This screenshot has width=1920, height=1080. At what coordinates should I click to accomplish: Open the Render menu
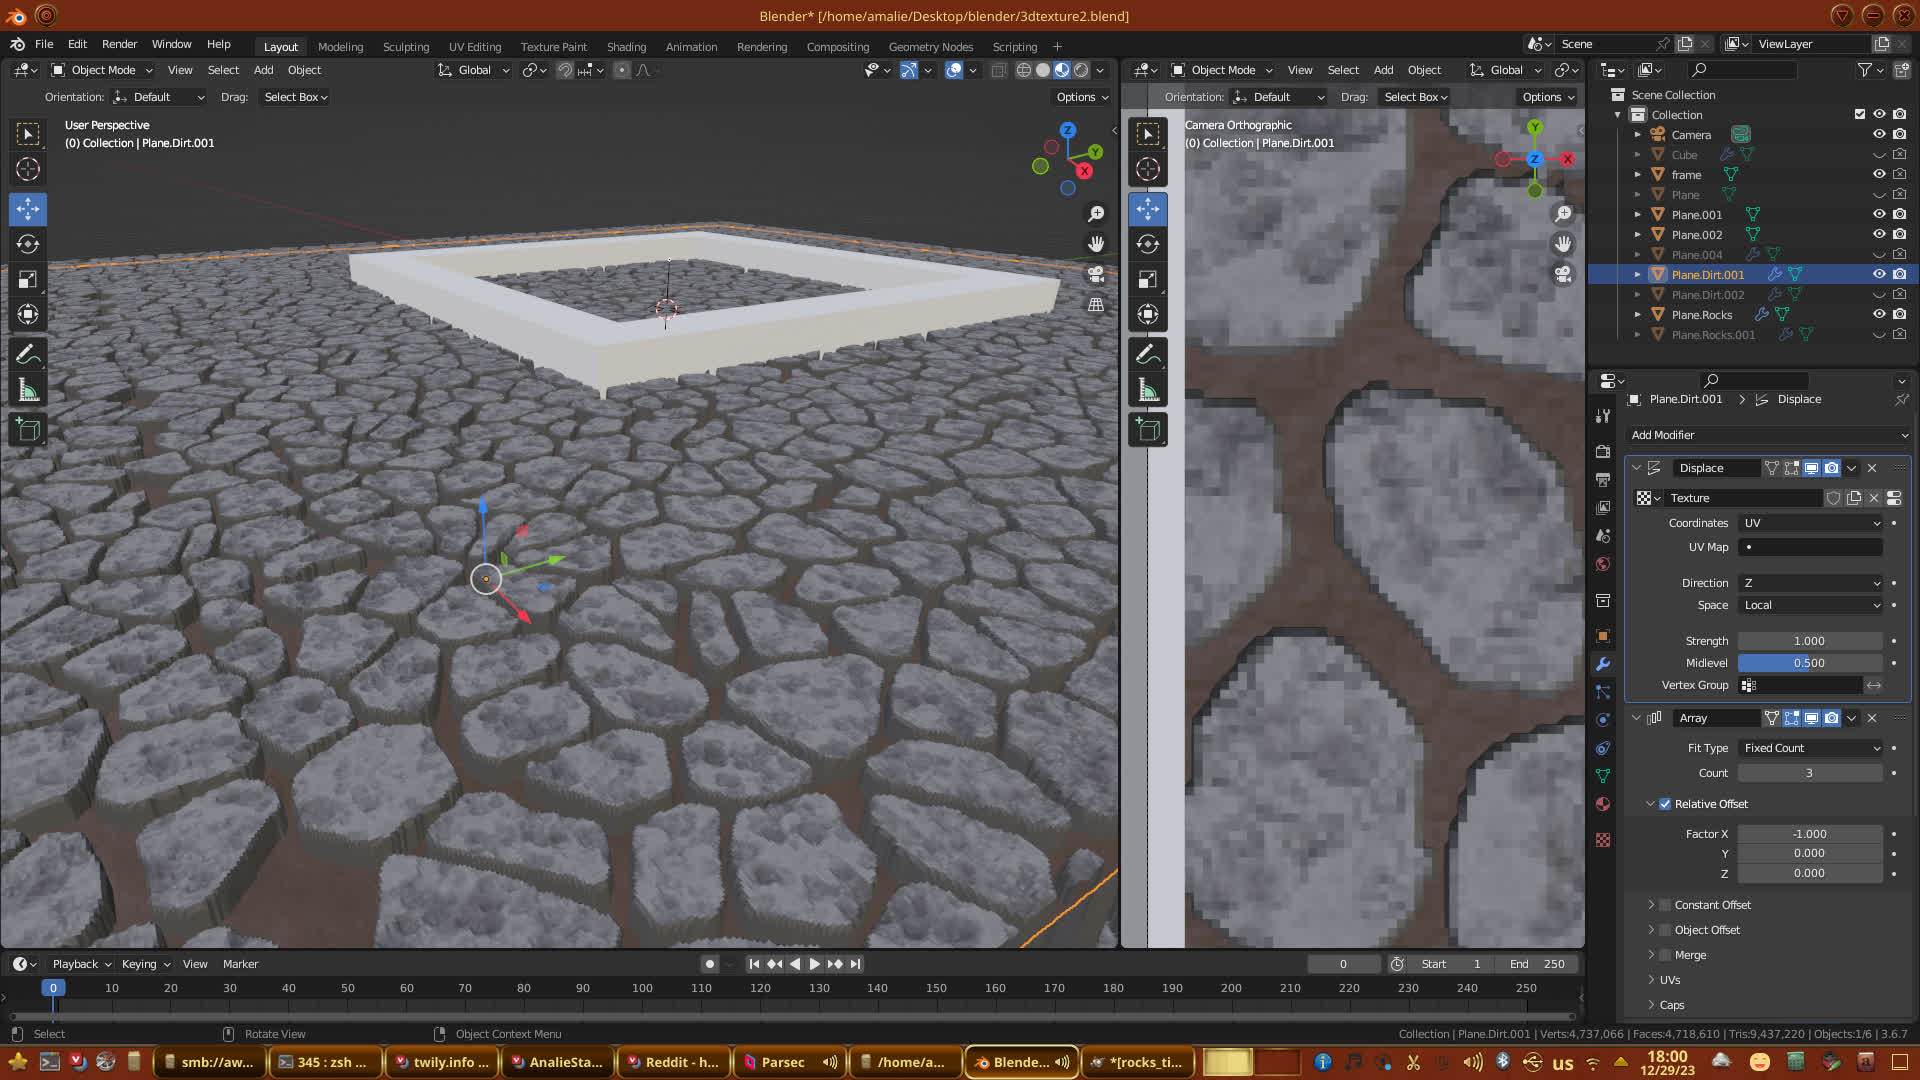119,44
